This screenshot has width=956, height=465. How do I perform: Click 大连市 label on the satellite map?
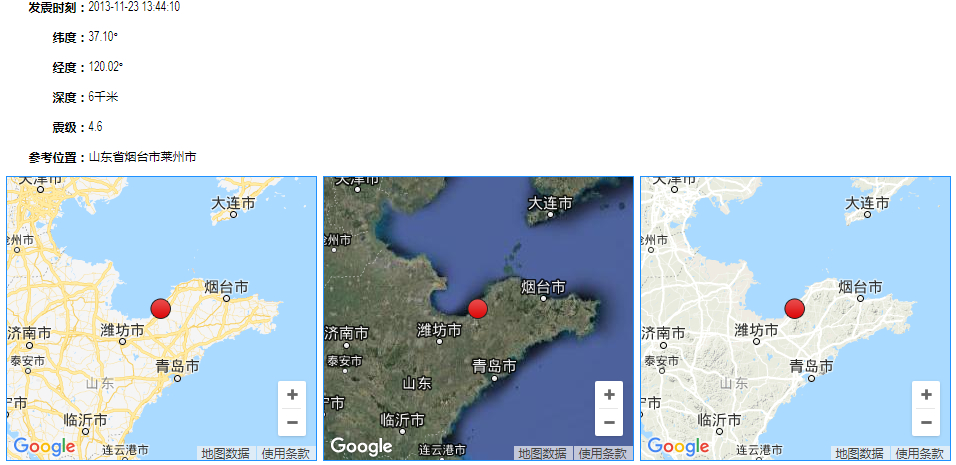pyautogui.click(x=551, y=203)
